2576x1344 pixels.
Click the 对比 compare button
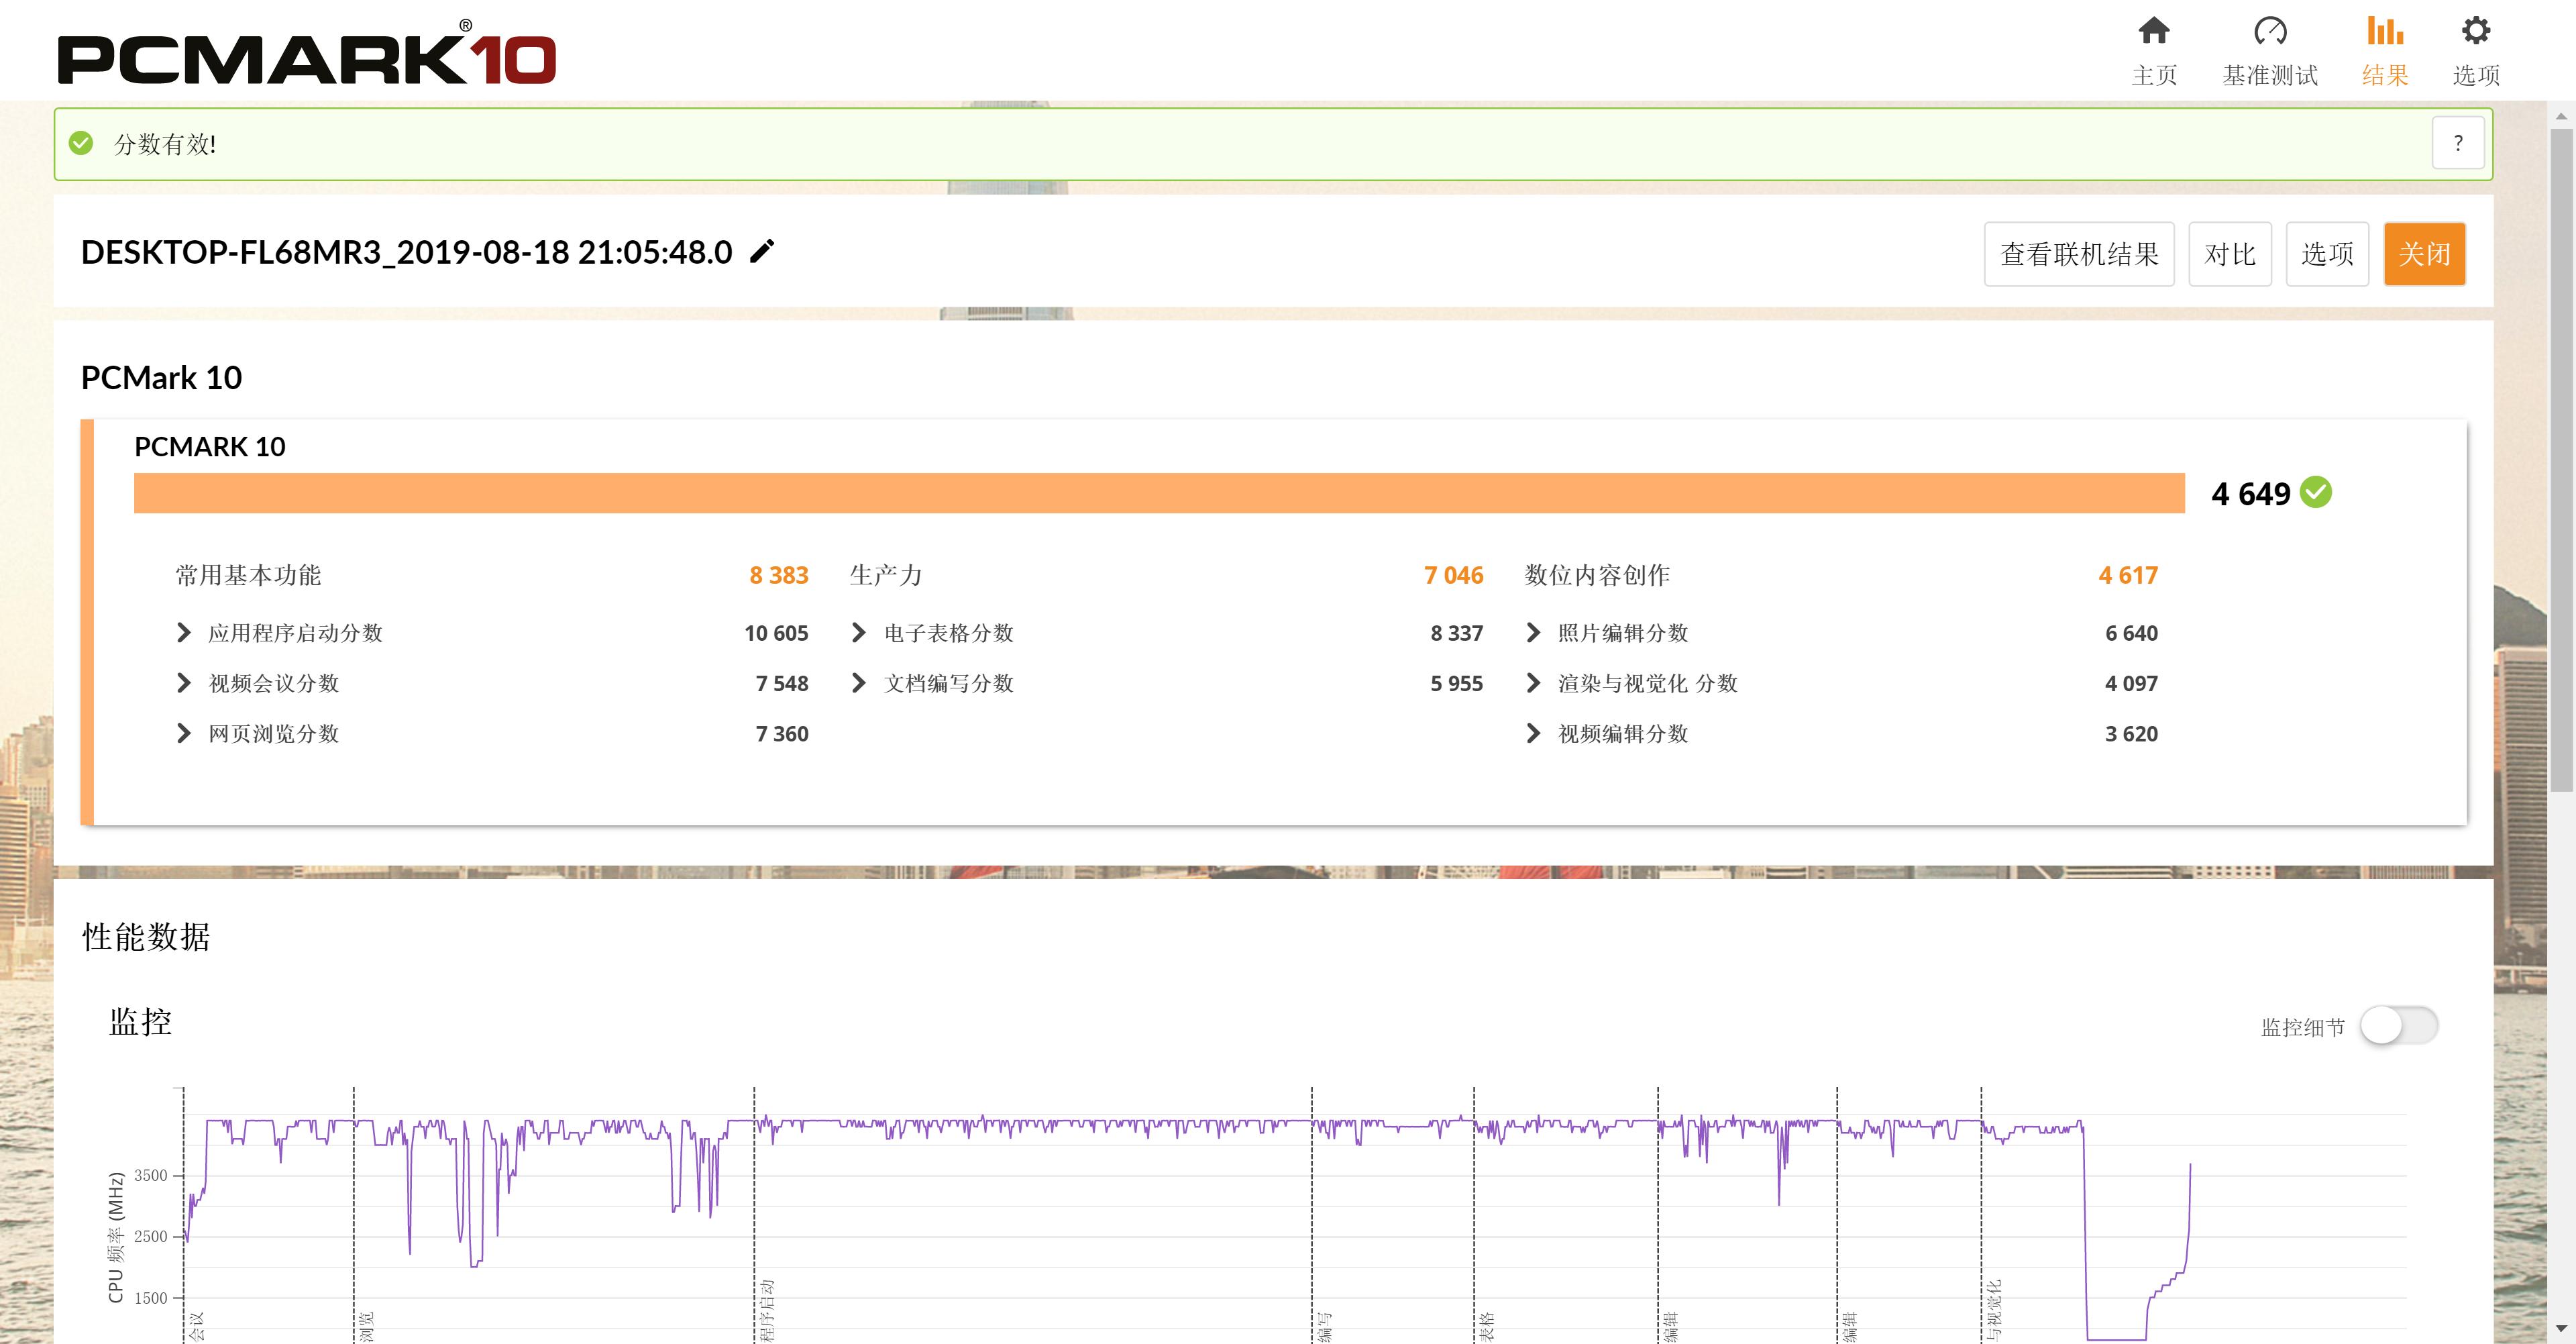[x=2230, y=254]
